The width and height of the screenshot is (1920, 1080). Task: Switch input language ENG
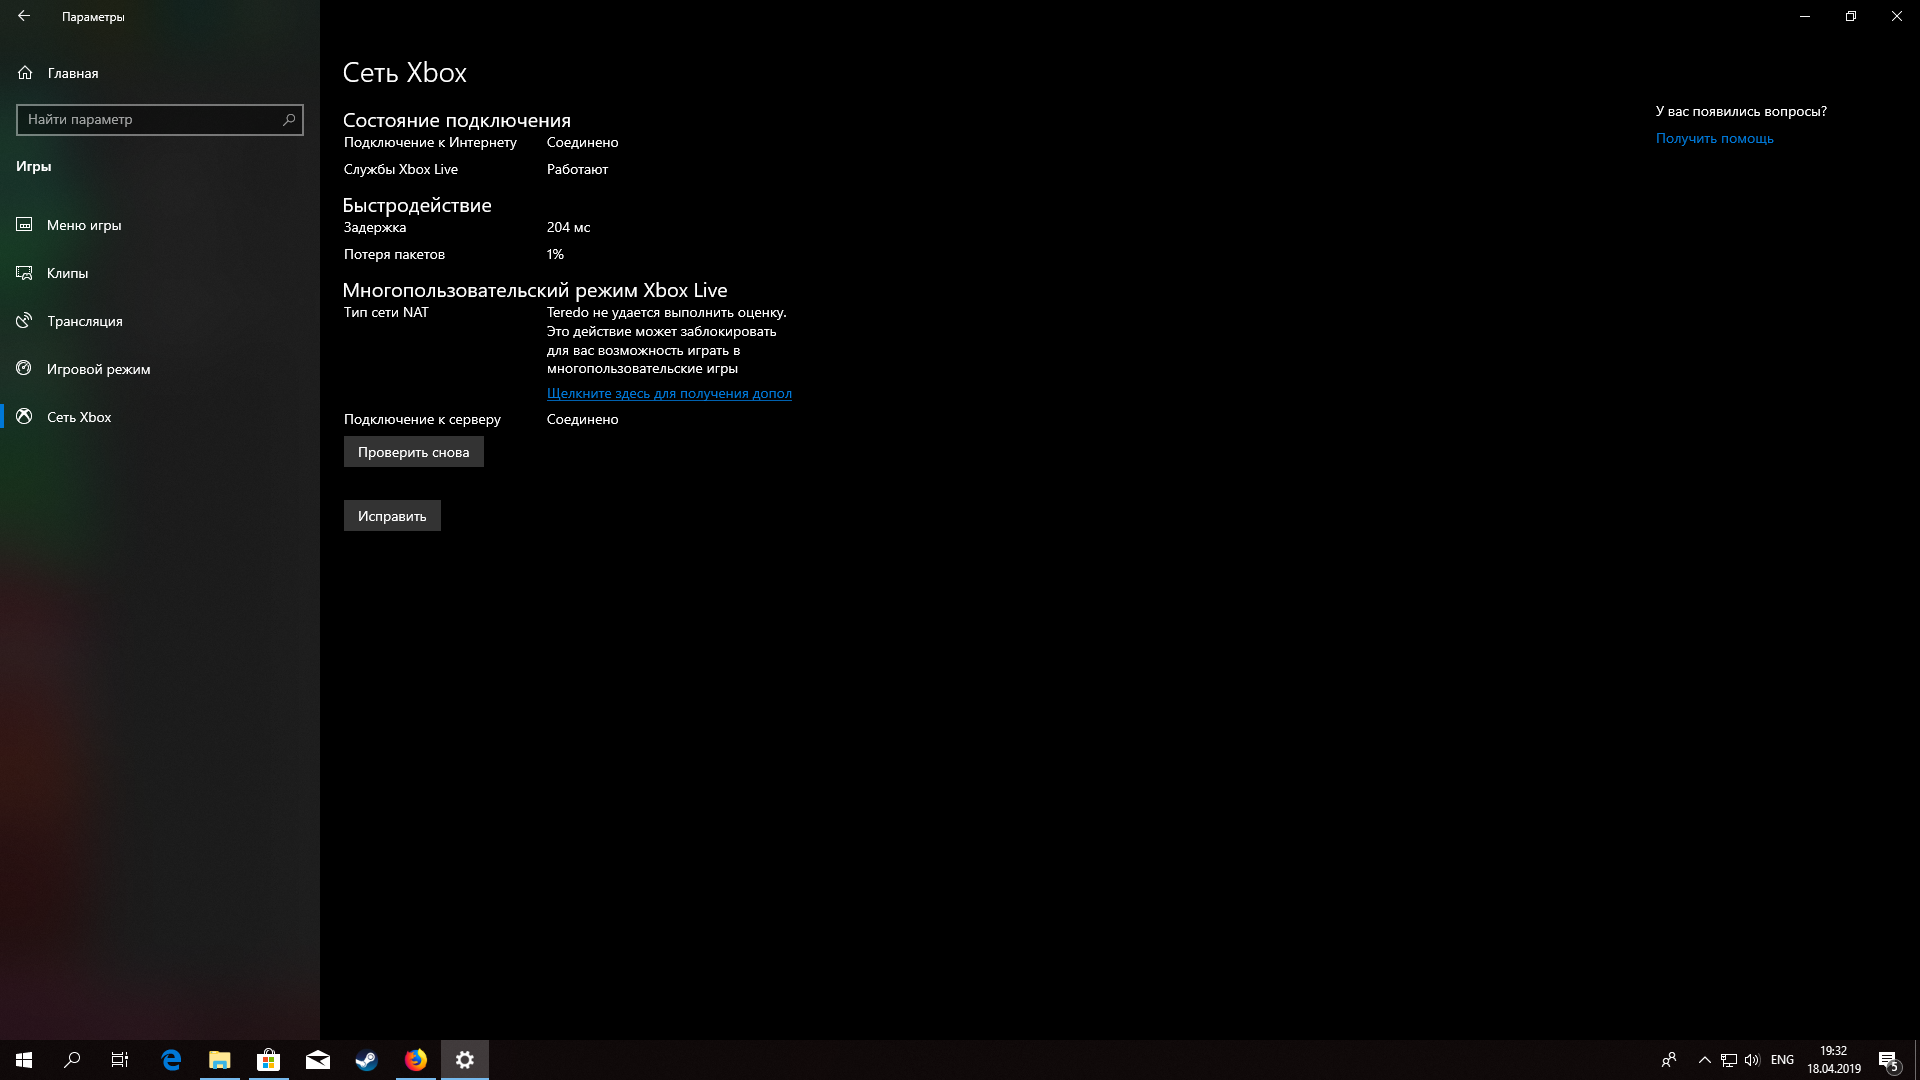click(x=1782, y=1060)
